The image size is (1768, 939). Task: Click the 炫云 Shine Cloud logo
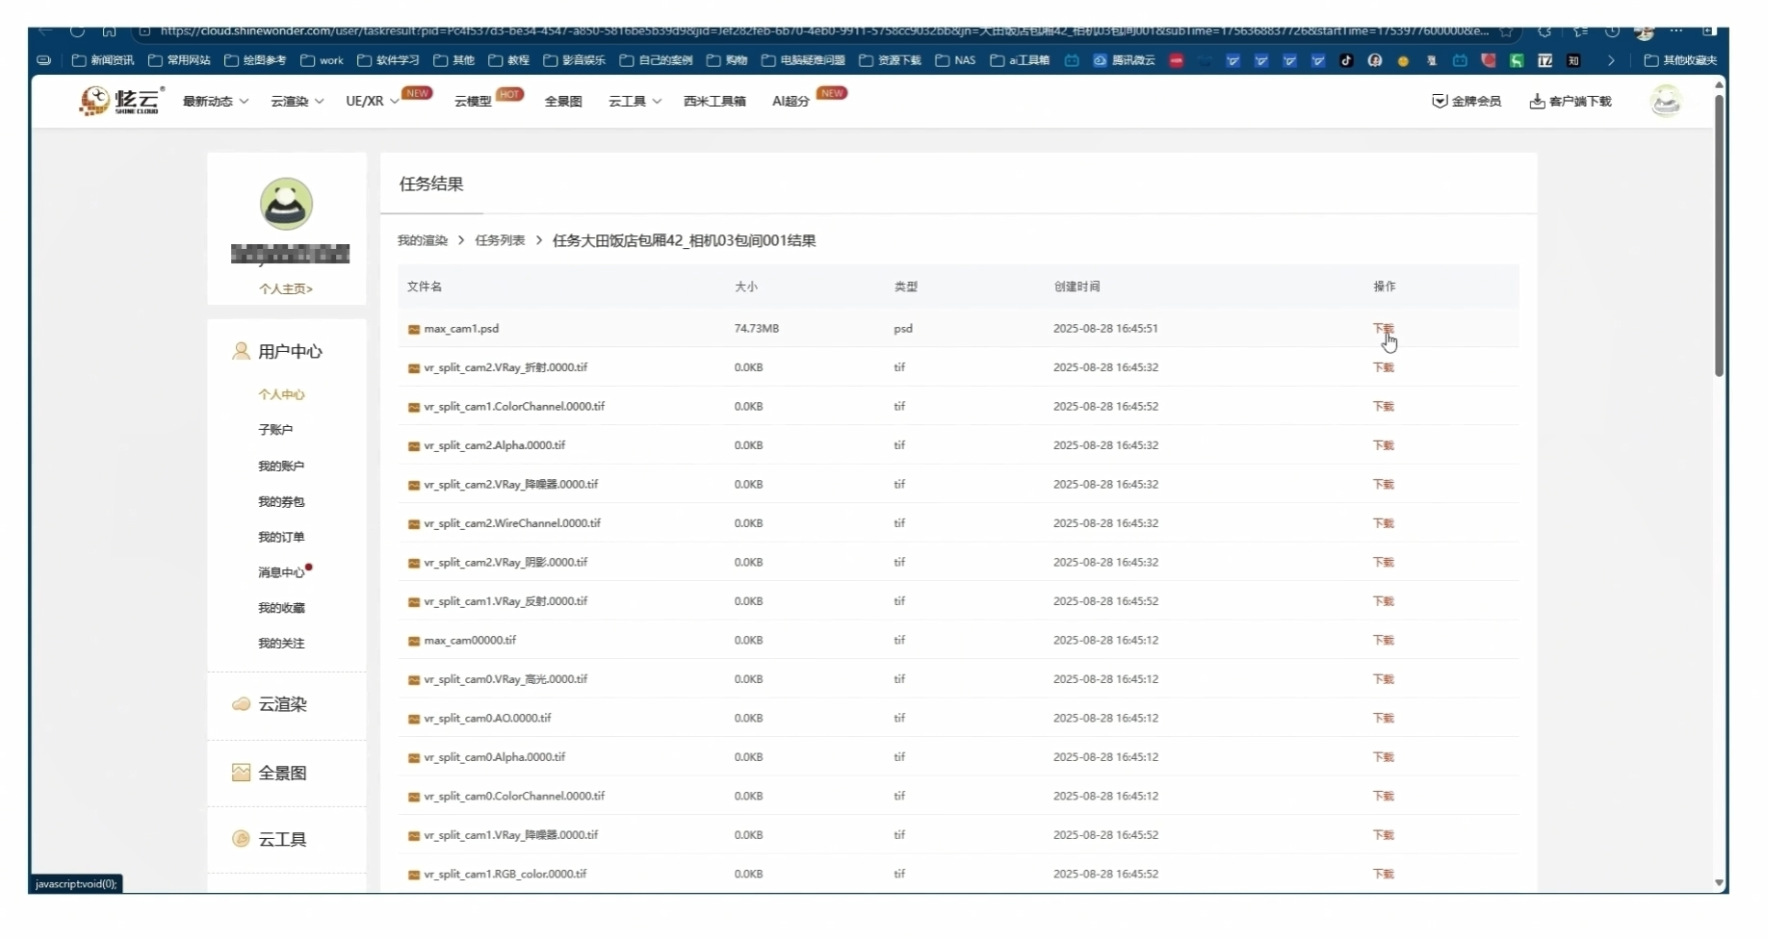point(119,101)
